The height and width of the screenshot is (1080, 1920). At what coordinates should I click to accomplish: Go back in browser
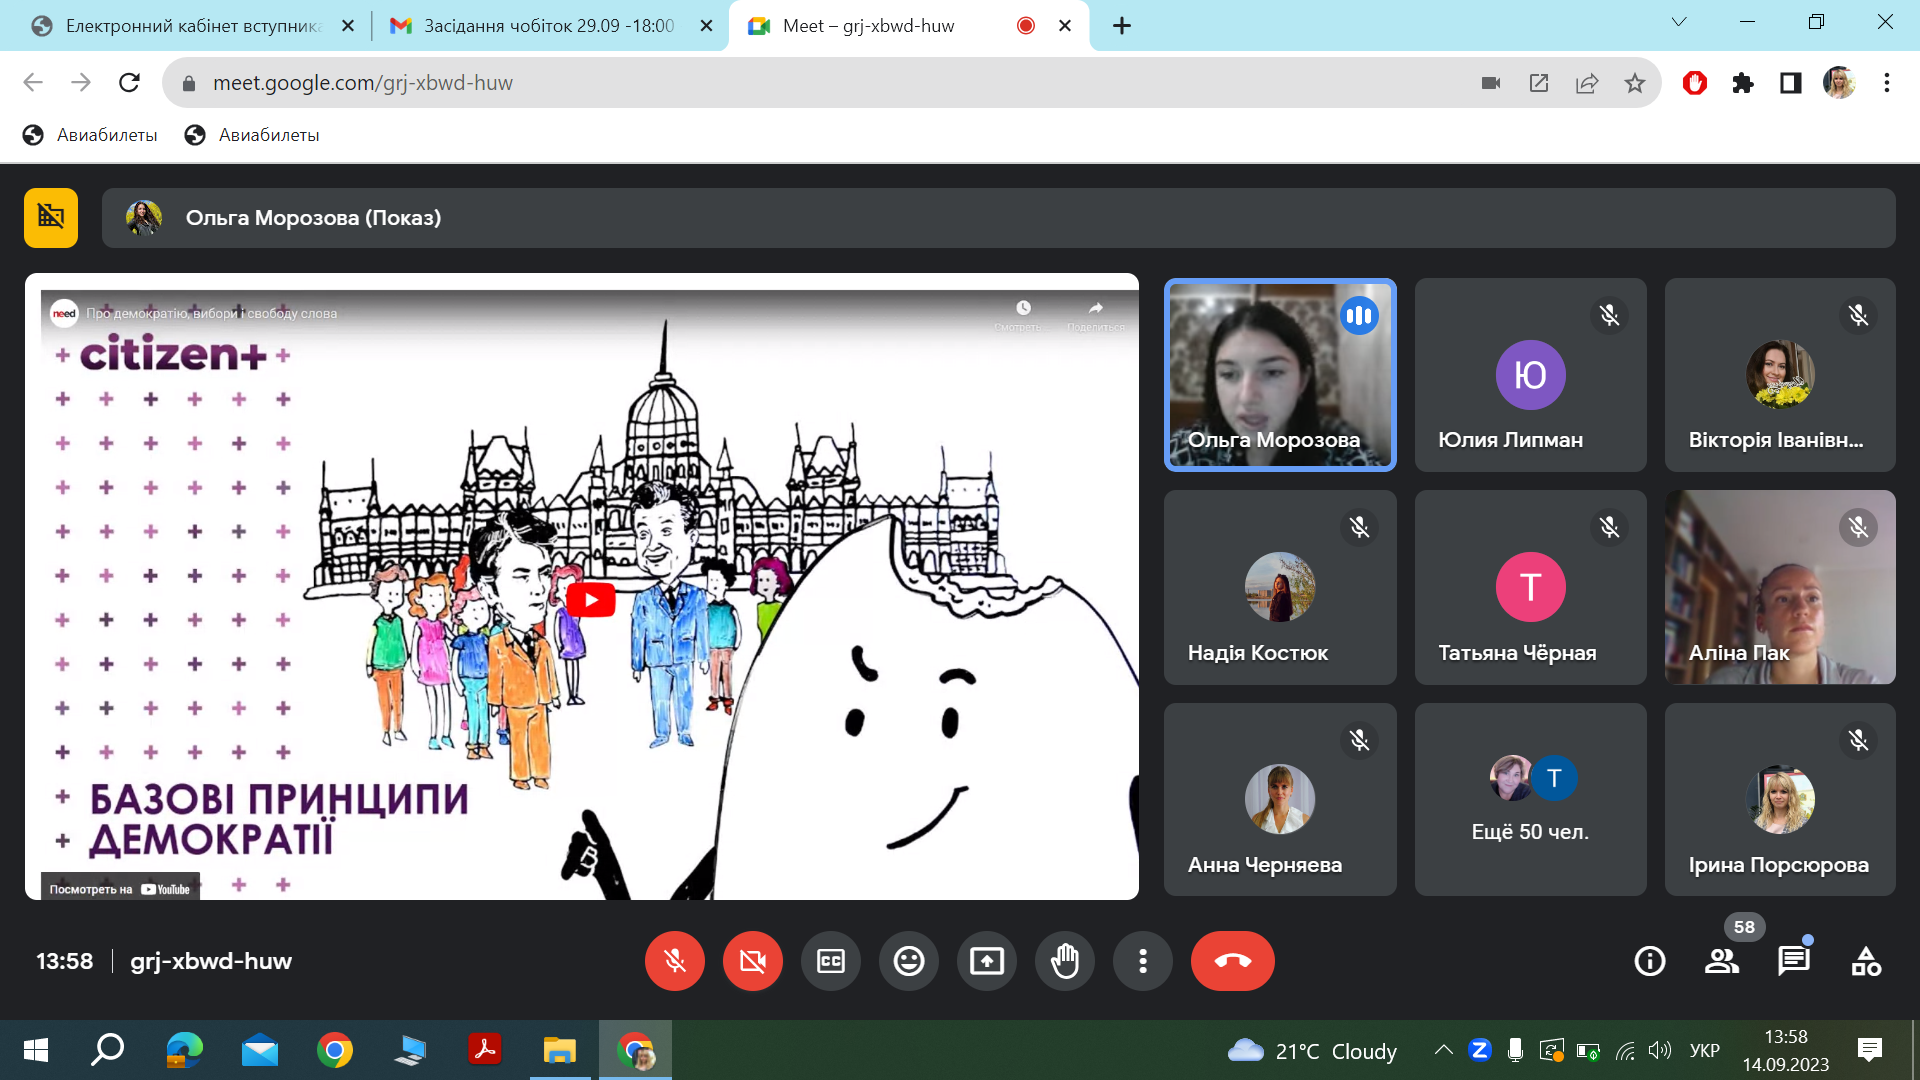coord(33,83)
